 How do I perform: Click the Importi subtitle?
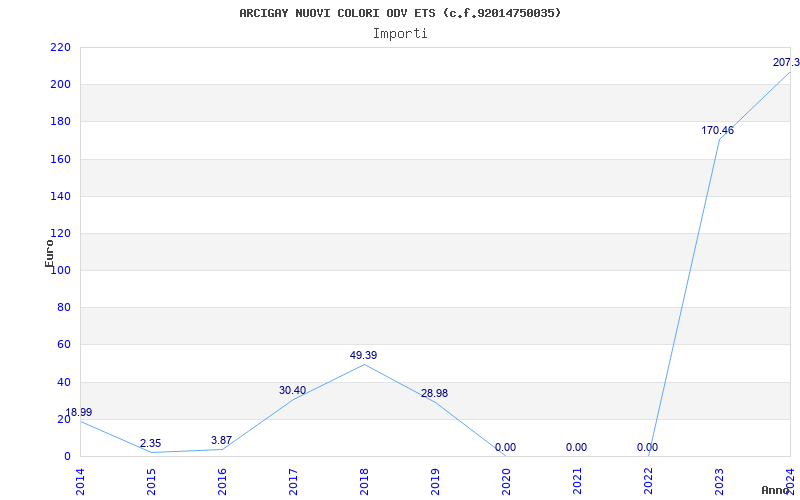pyautogui.click(x=400, y=34)
